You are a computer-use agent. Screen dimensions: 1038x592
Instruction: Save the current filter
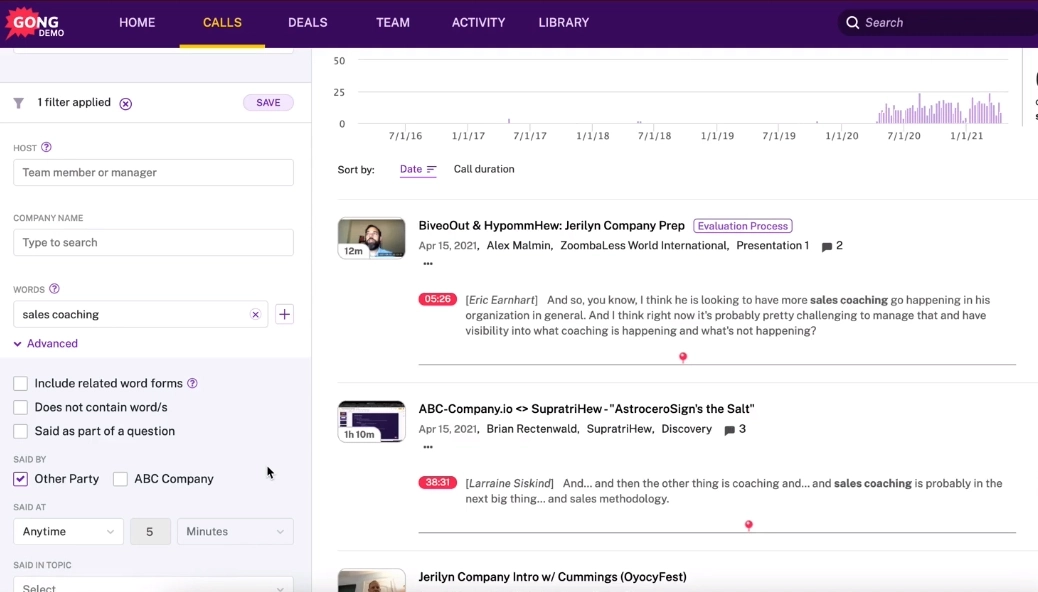[x=268, y=103]
